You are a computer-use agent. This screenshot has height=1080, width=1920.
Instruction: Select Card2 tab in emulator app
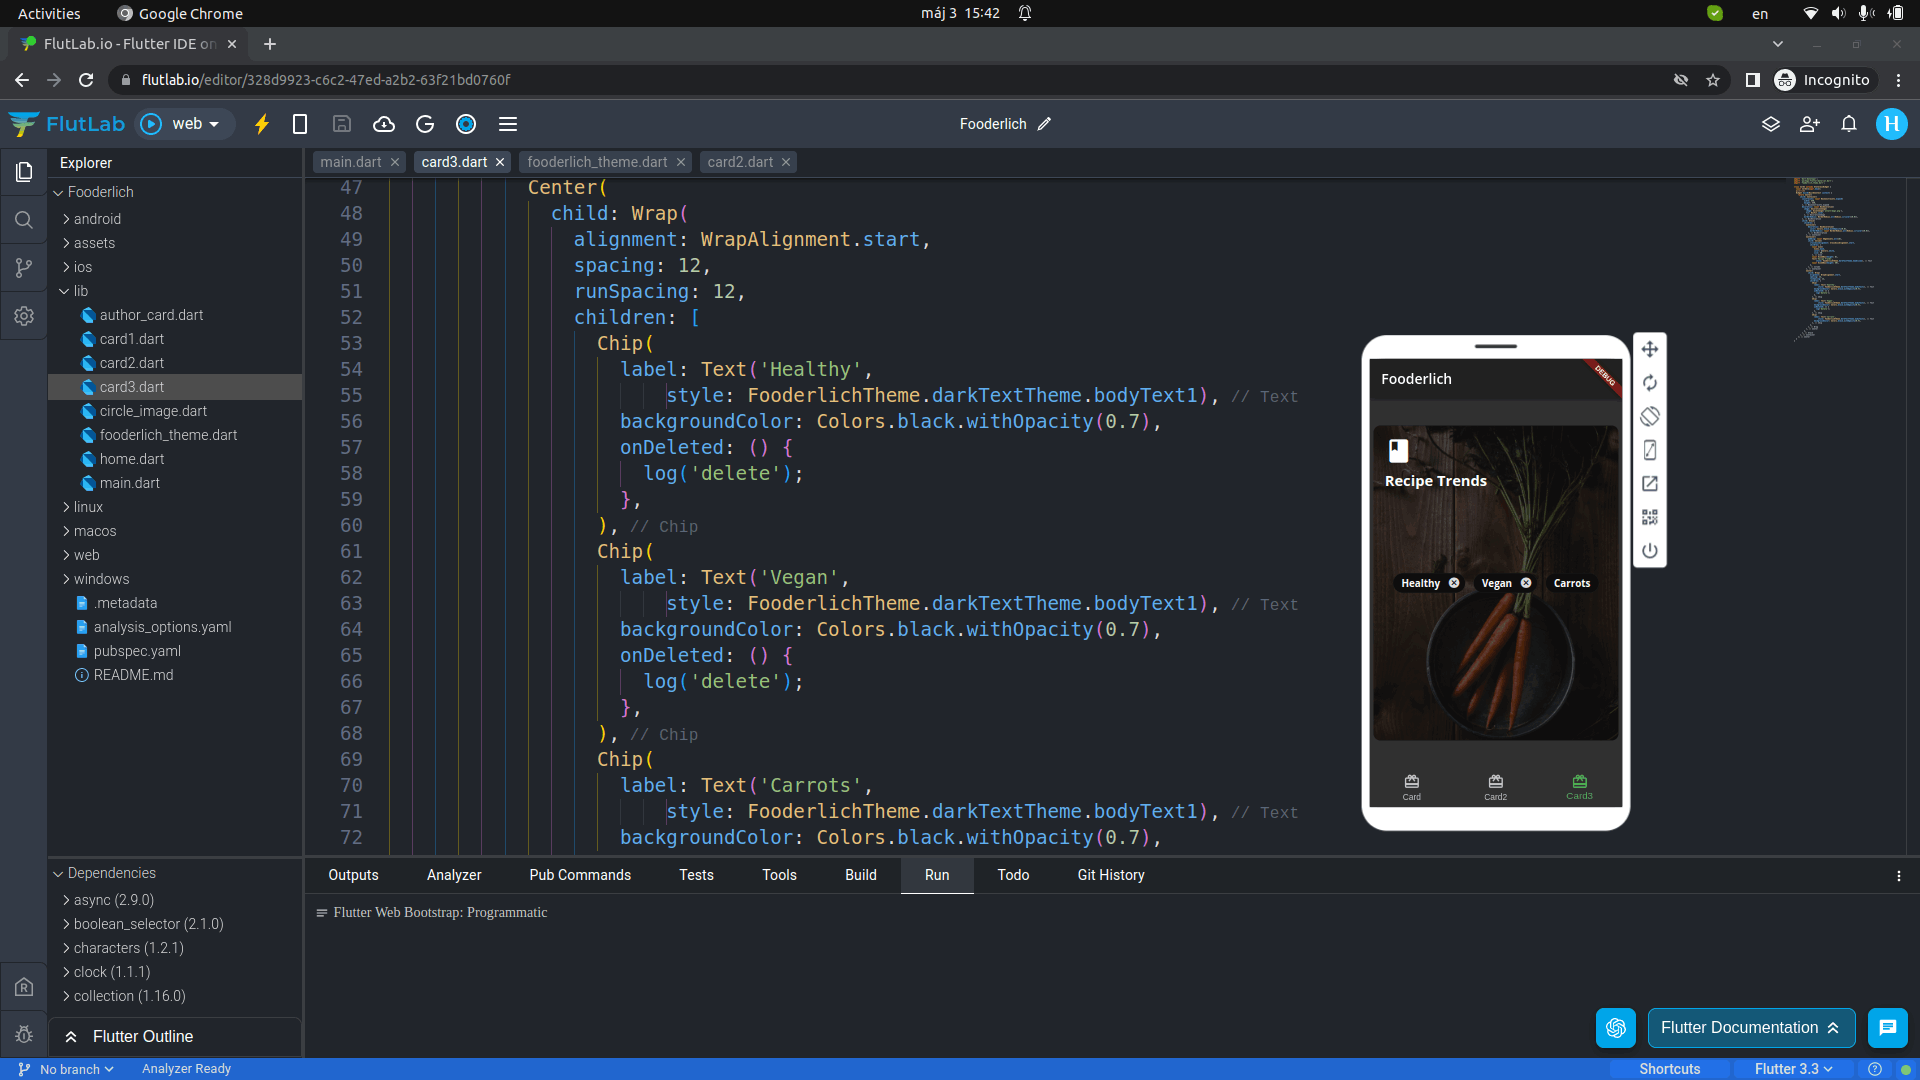1495,787
